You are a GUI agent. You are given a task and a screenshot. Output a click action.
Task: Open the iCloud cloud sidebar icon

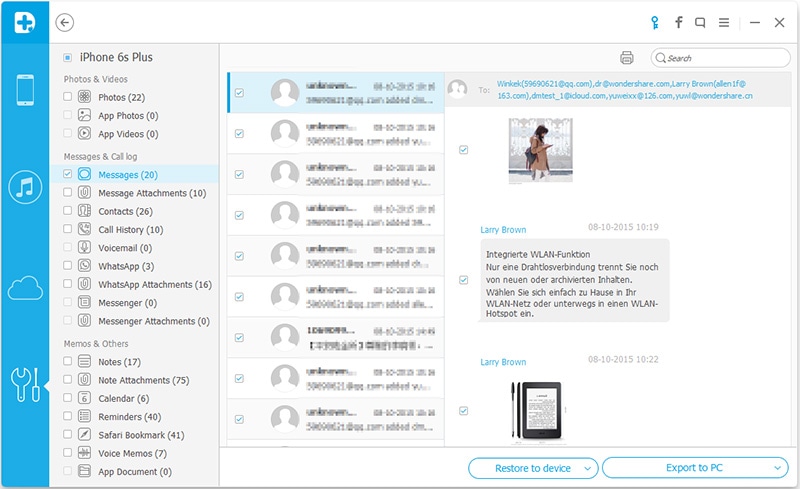click(x=25, y=288)
